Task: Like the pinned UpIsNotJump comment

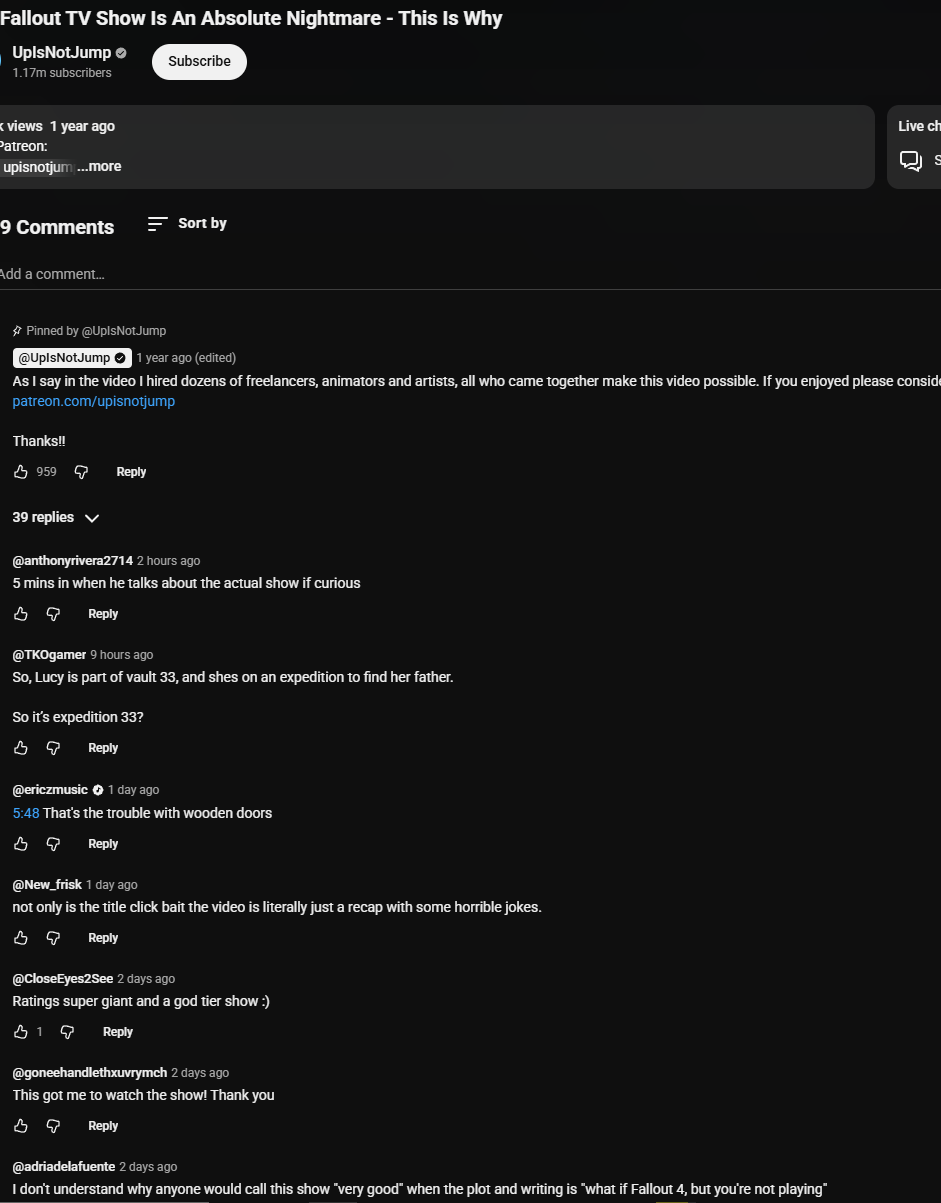Action: tap(21, 472)
